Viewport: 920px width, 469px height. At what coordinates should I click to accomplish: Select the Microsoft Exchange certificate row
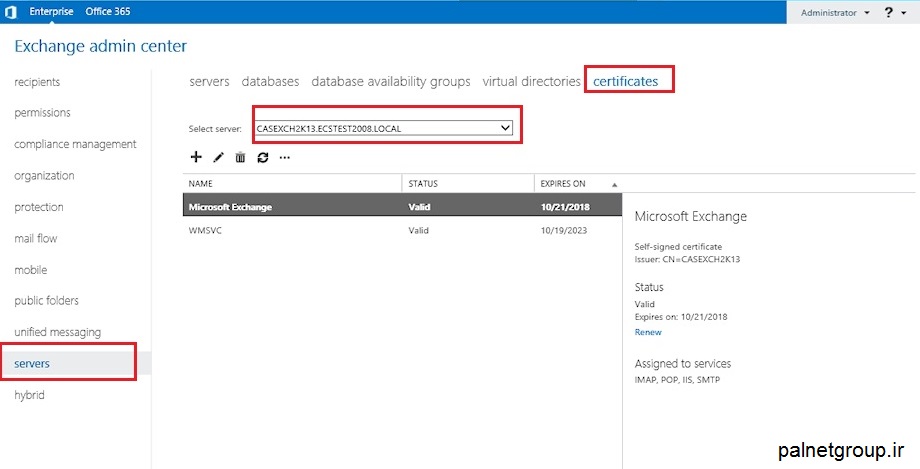coord(402,207)
